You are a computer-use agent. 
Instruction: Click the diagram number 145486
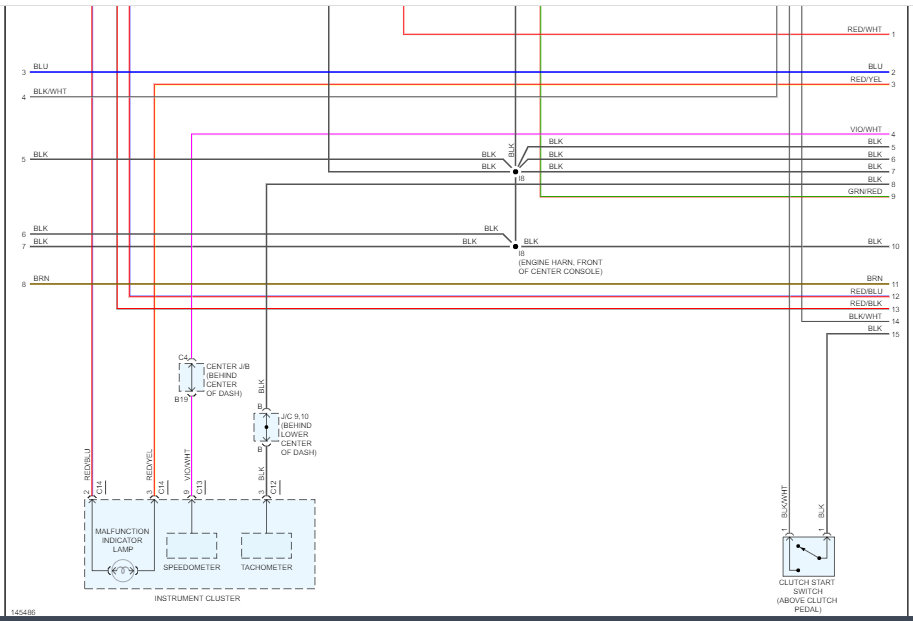pyautogui.click(x=21, y=611)
